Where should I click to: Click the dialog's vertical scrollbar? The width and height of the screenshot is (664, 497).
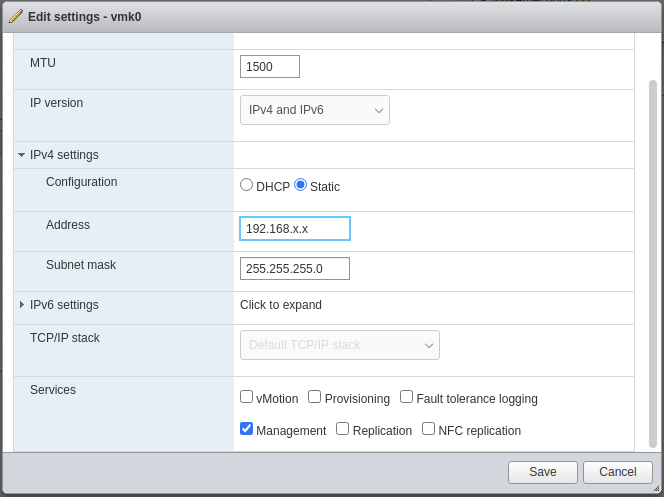[x=653, y=260]
